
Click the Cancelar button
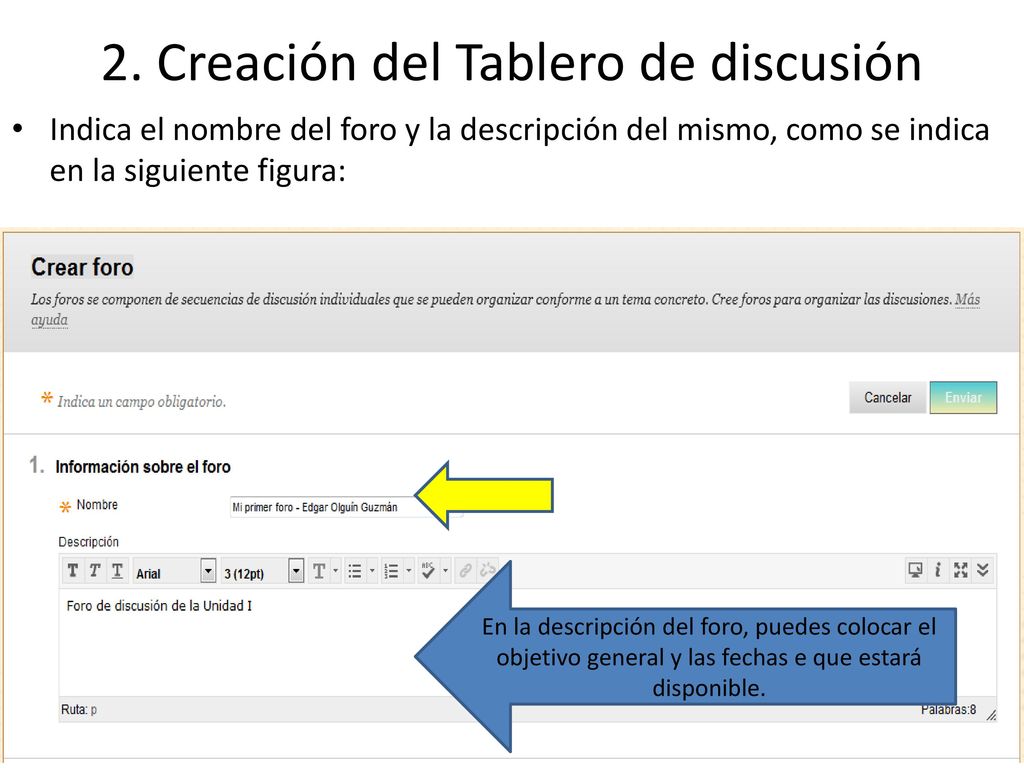[888, 398]
